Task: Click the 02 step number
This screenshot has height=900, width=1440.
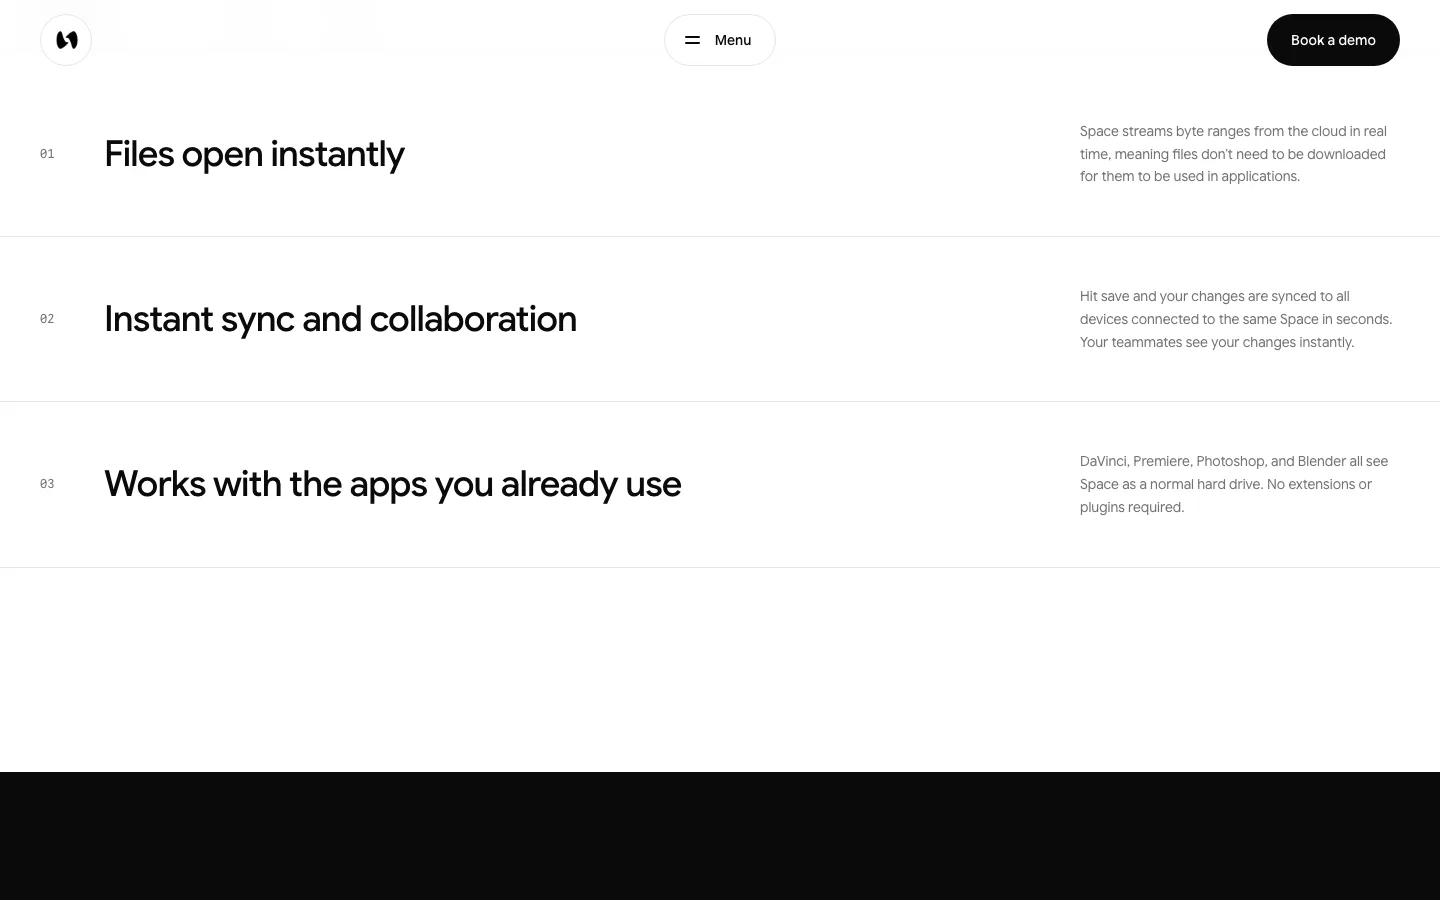Action: pyautogui.click(x=47, y=319)
